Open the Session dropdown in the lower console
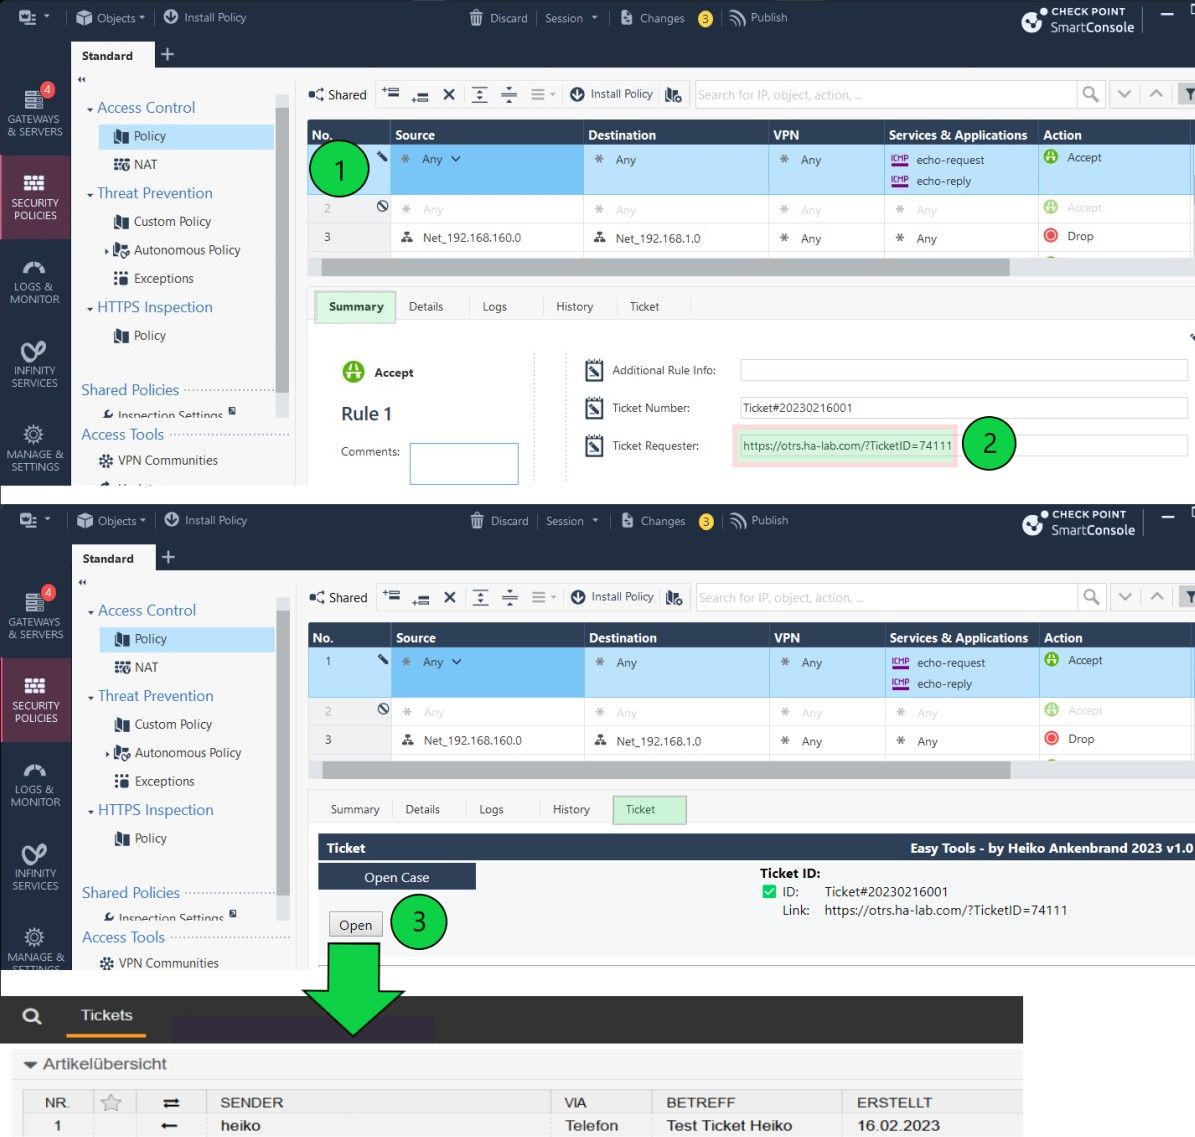This screenshot has height=1137, width=1195. (x=572, y=521)
